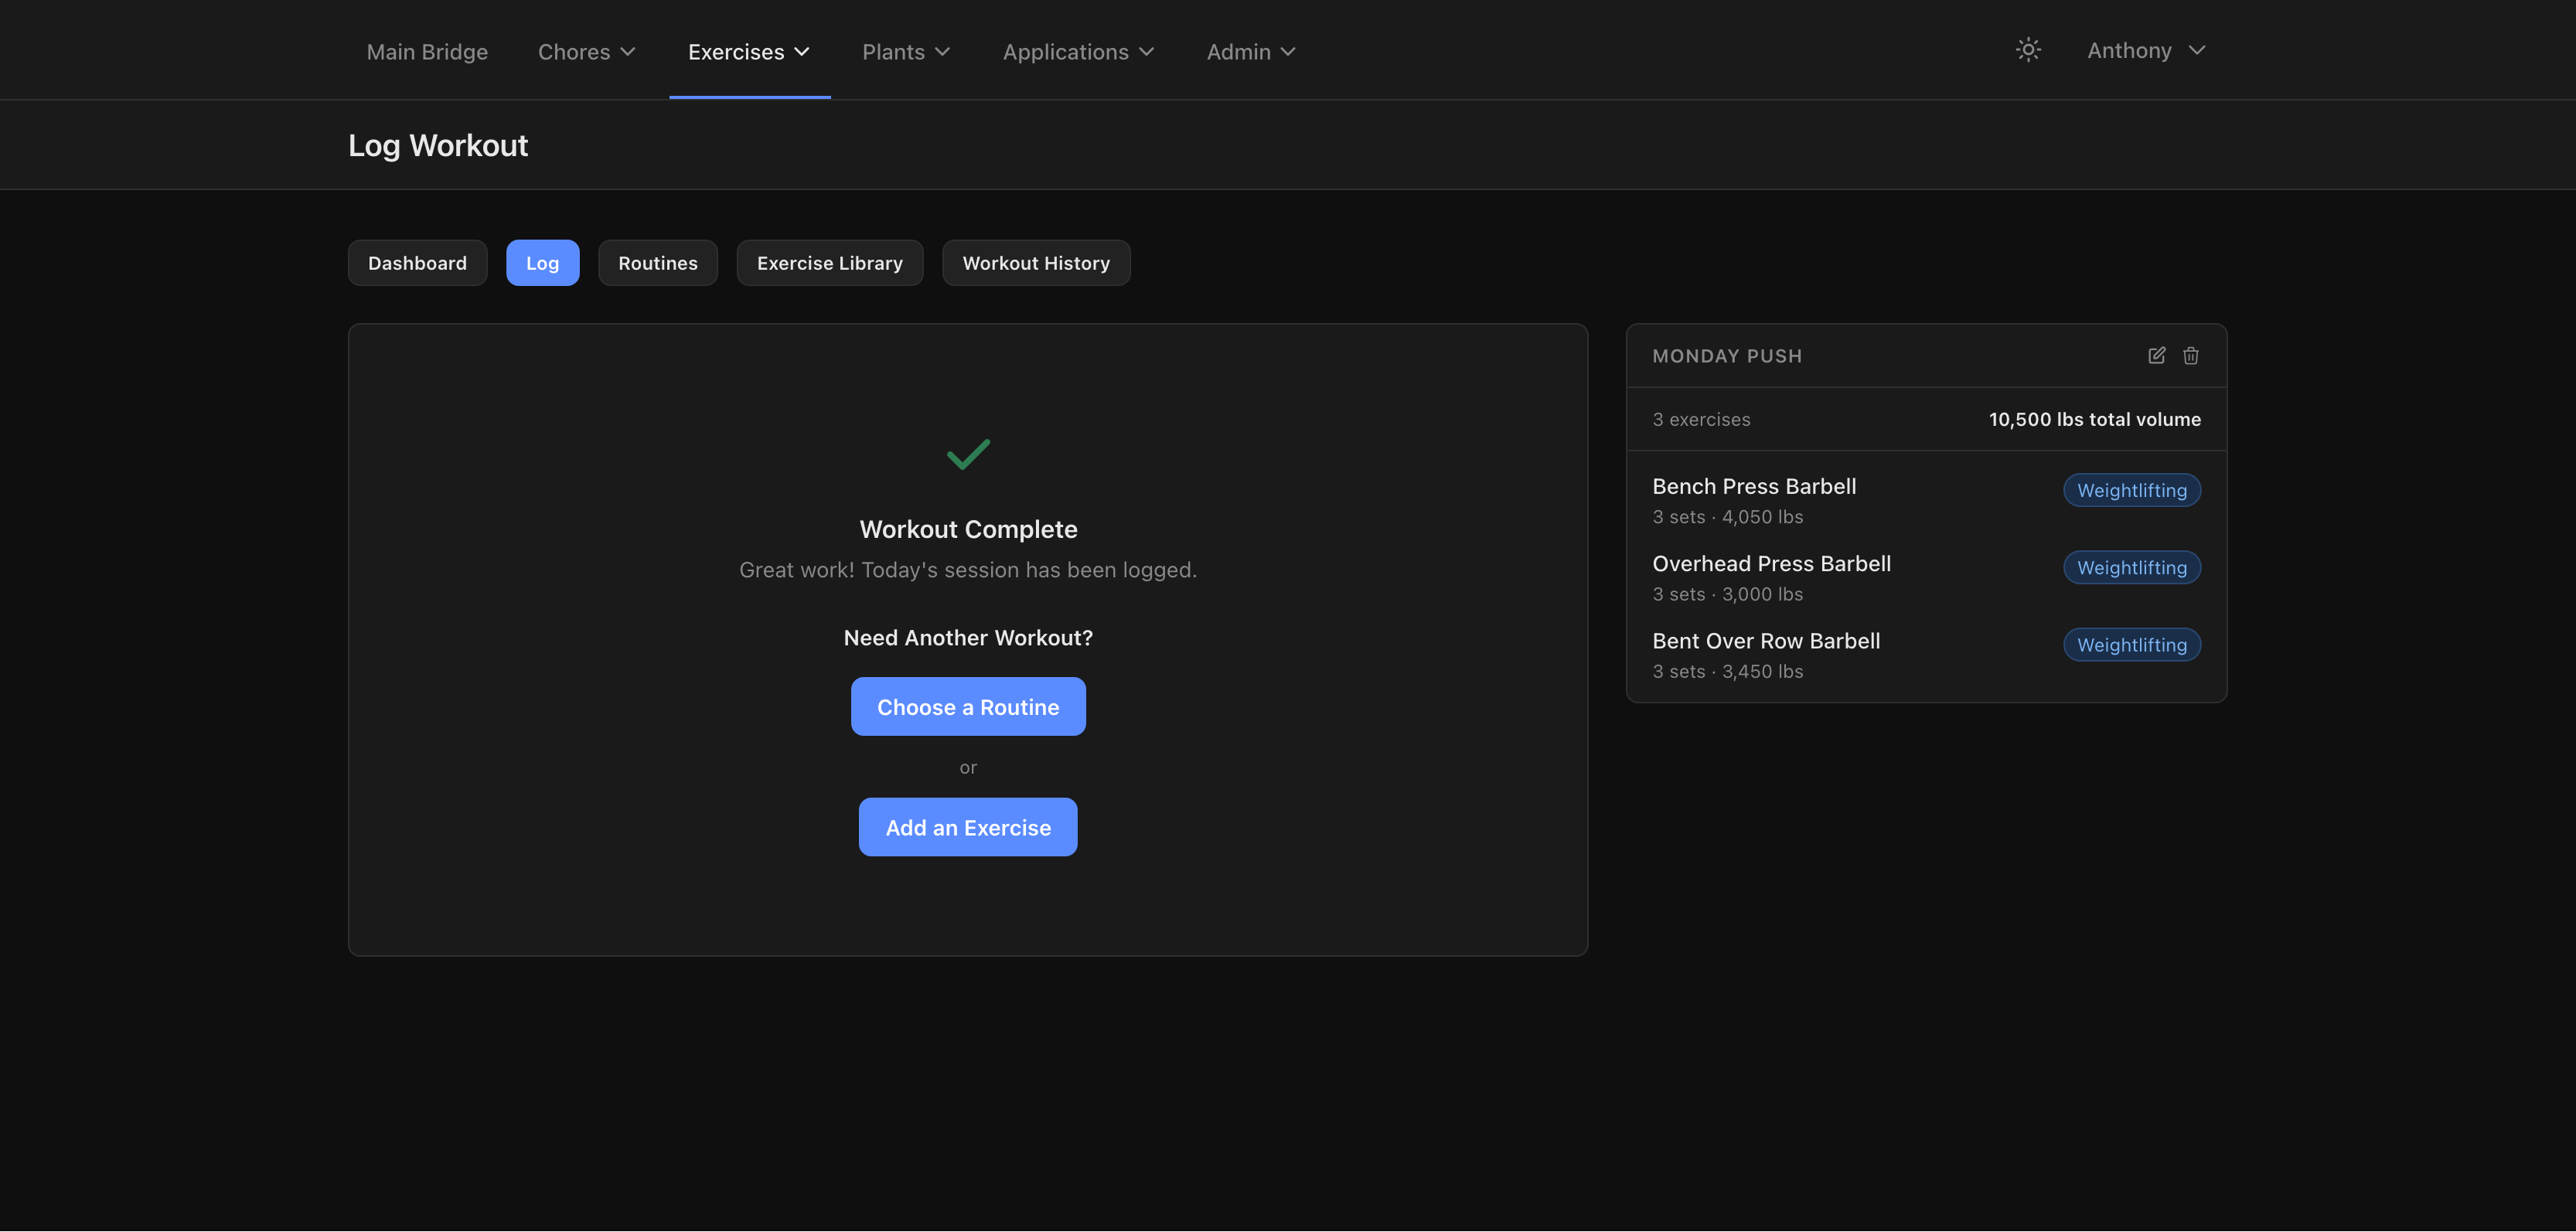Expand the Chores dropdown menu

click(x=586, y=52)
